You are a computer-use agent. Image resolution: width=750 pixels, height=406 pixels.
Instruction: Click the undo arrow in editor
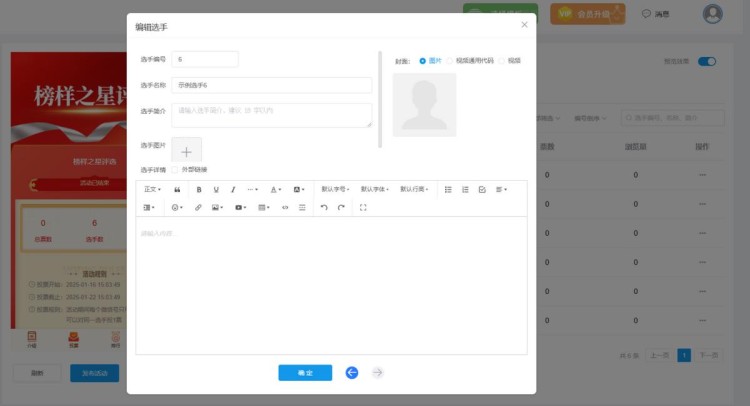tap(324, 207)
